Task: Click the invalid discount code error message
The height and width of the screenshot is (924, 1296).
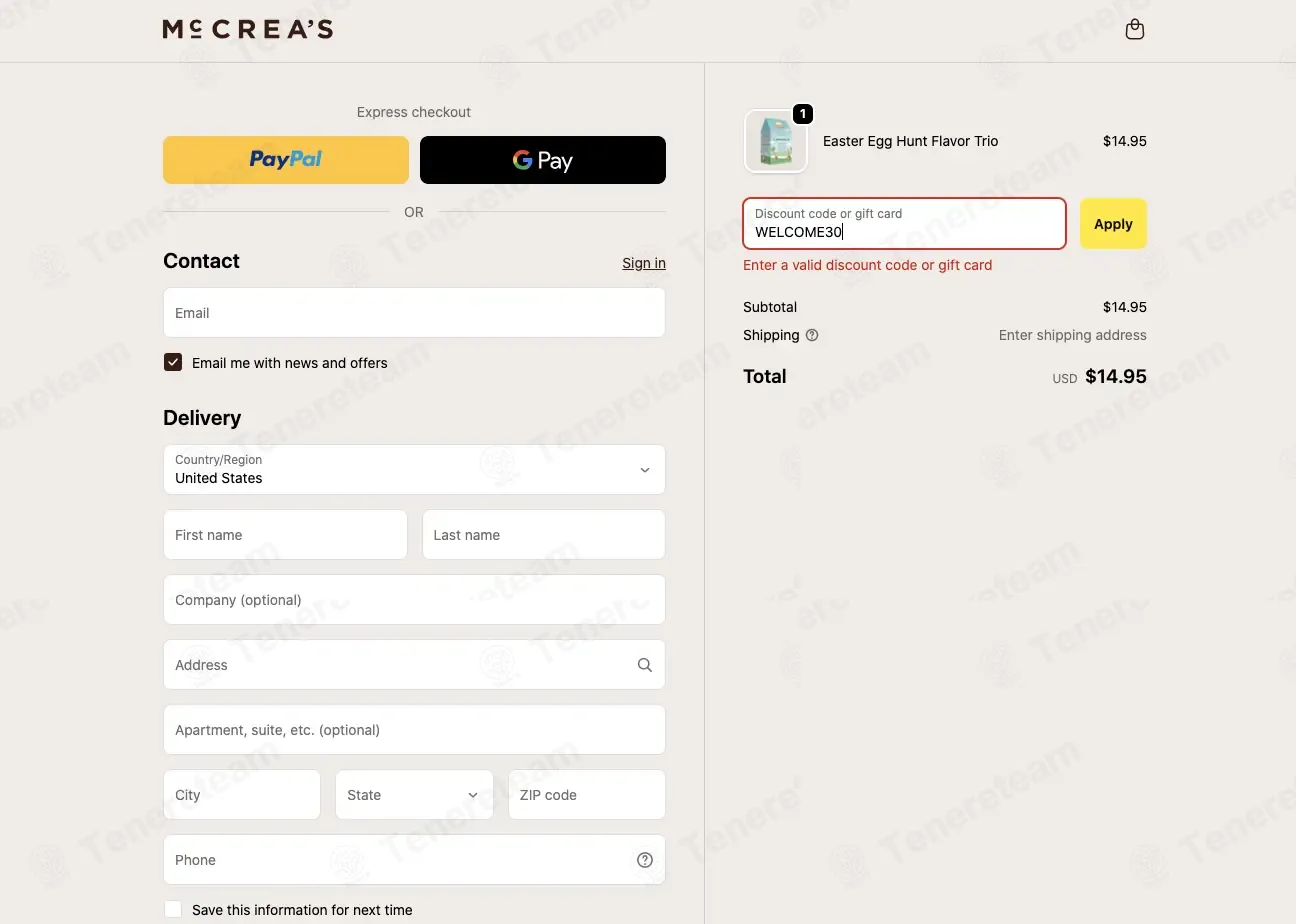Action: click(867, 265)
